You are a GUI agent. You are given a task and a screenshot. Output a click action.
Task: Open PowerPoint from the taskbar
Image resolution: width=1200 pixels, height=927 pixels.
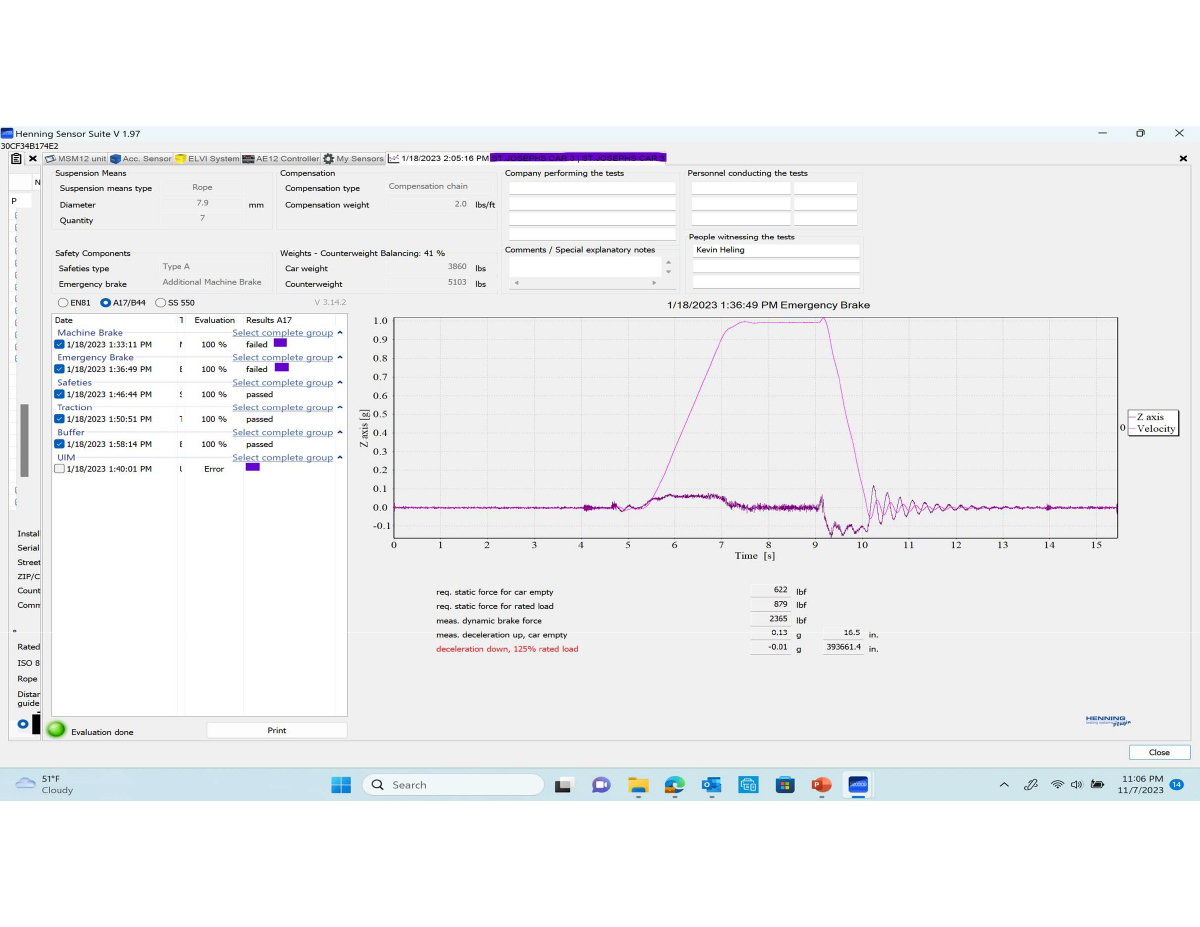click(x=821, y=785)
